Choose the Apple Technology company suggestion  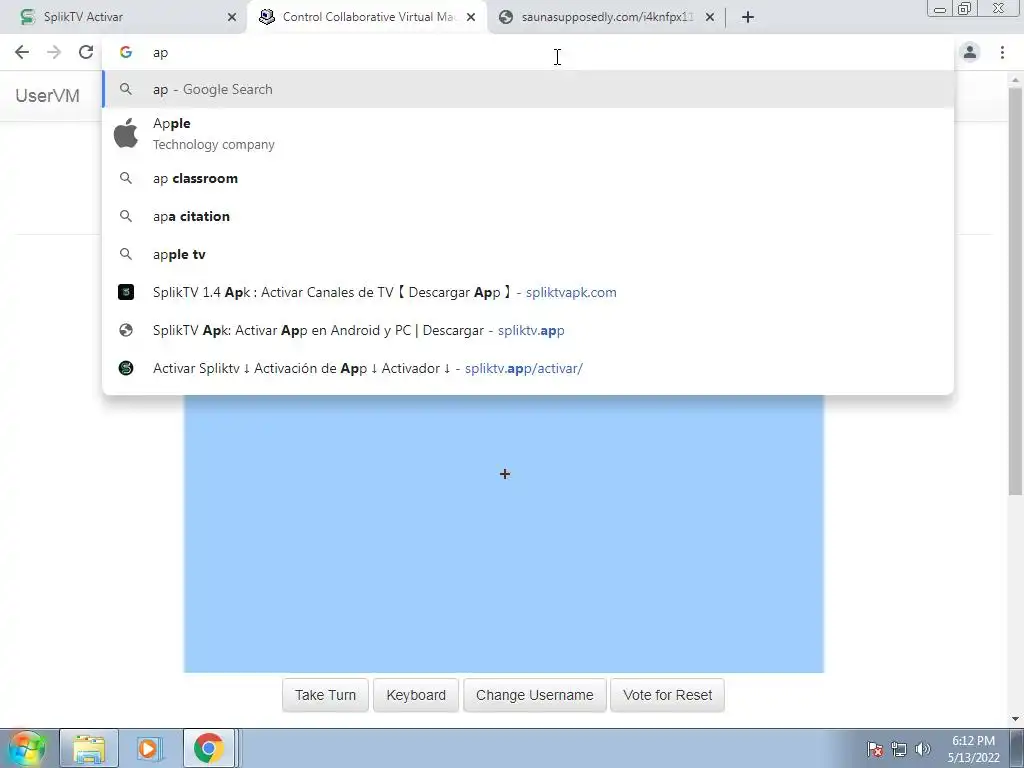pyautogui.click(x=528, y=133)
